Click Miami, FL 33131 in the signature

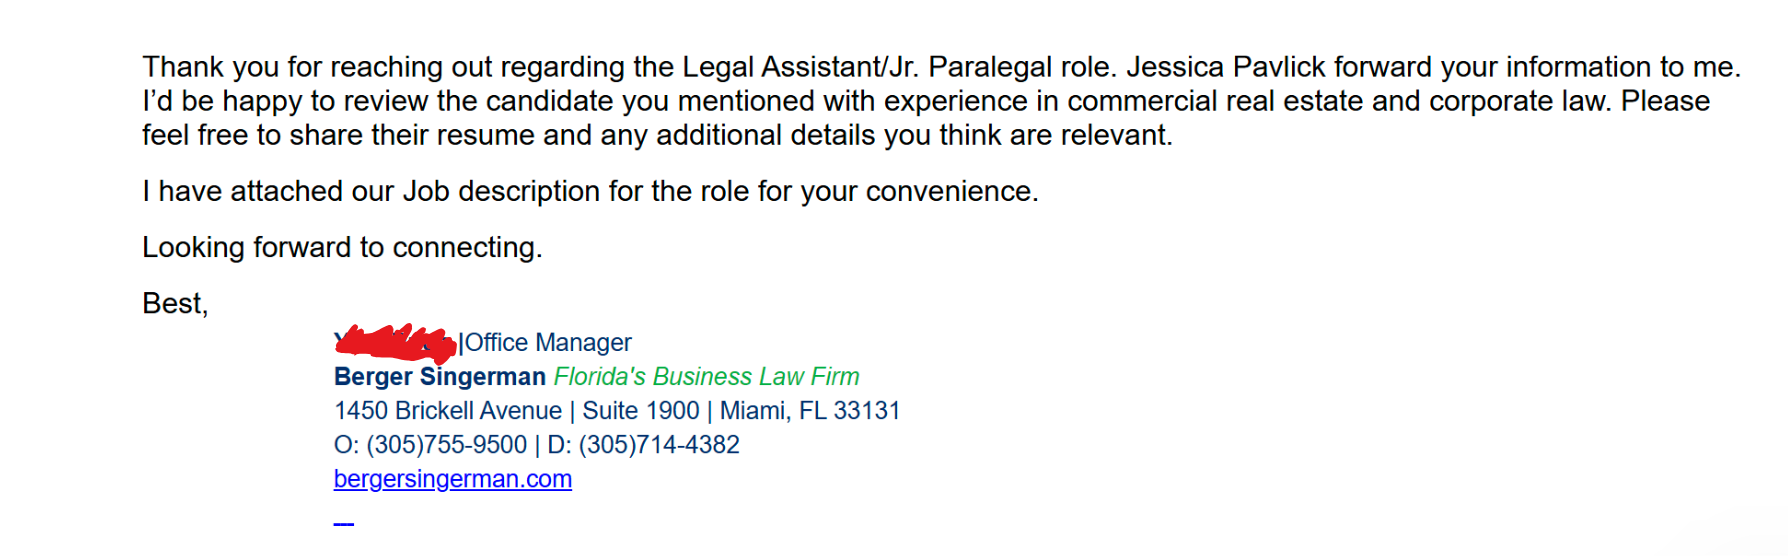(810, 411)
